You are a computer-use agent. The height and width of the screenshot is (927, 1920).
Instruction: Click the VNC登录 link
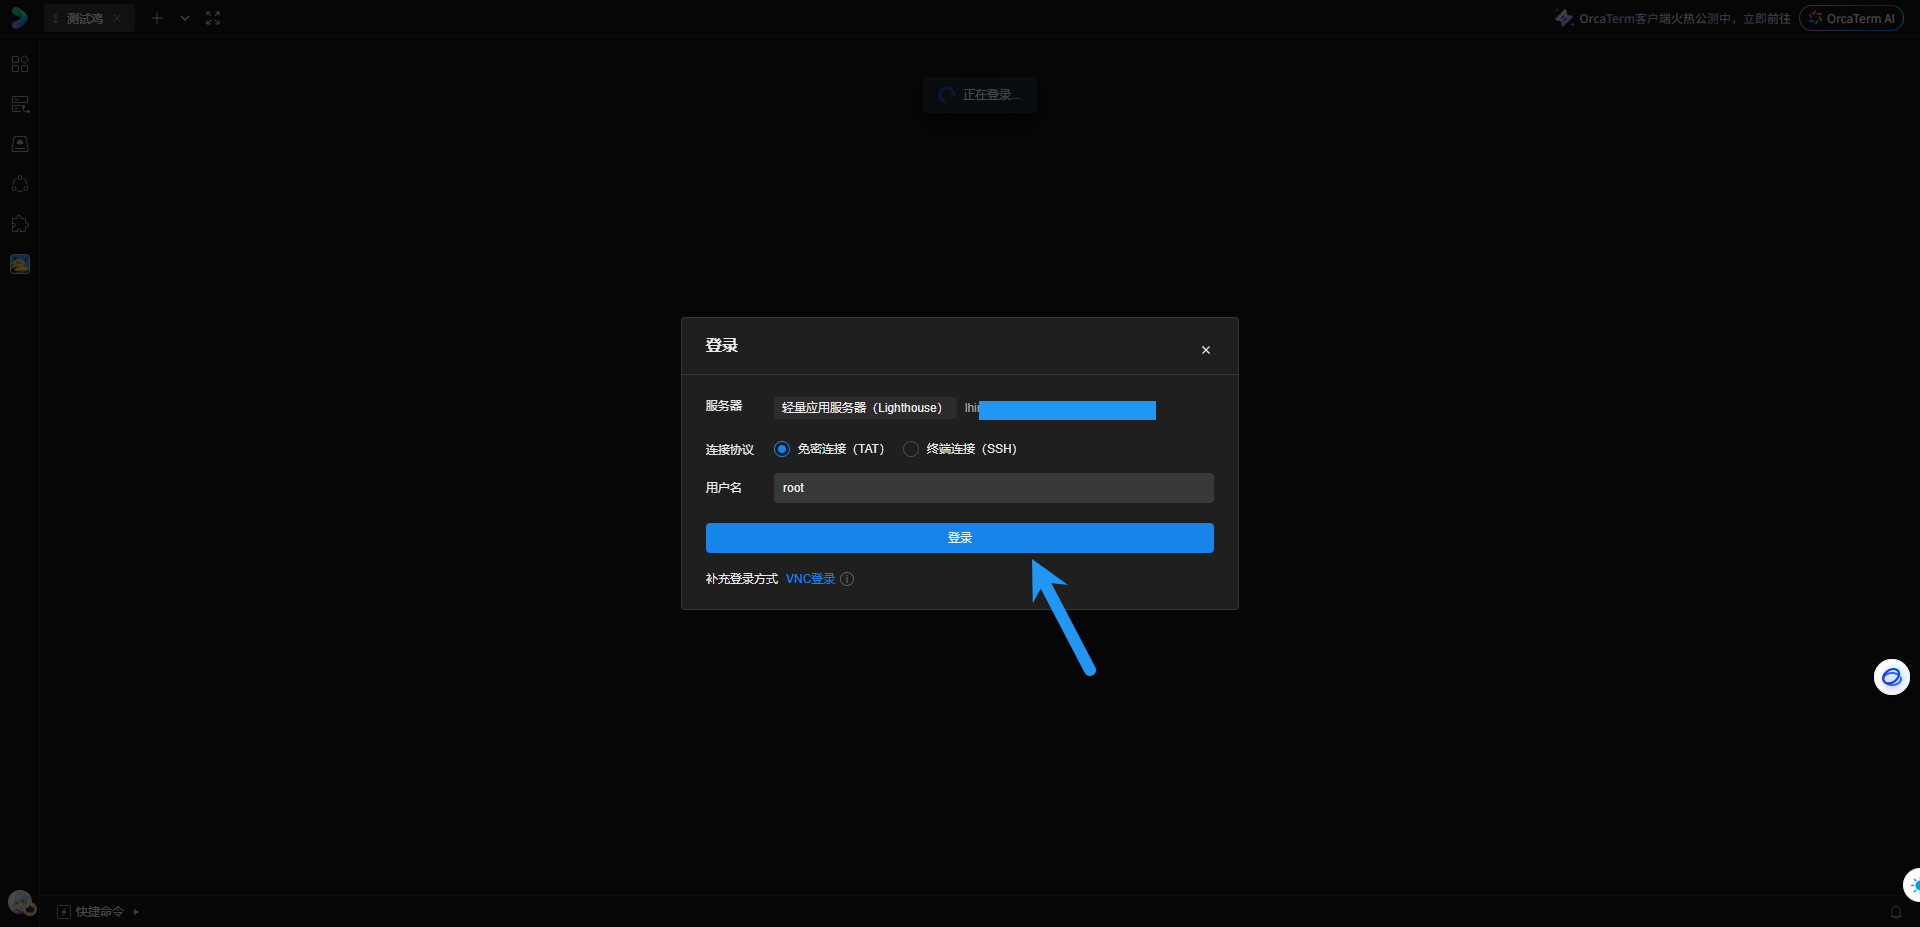click(810, 579)
